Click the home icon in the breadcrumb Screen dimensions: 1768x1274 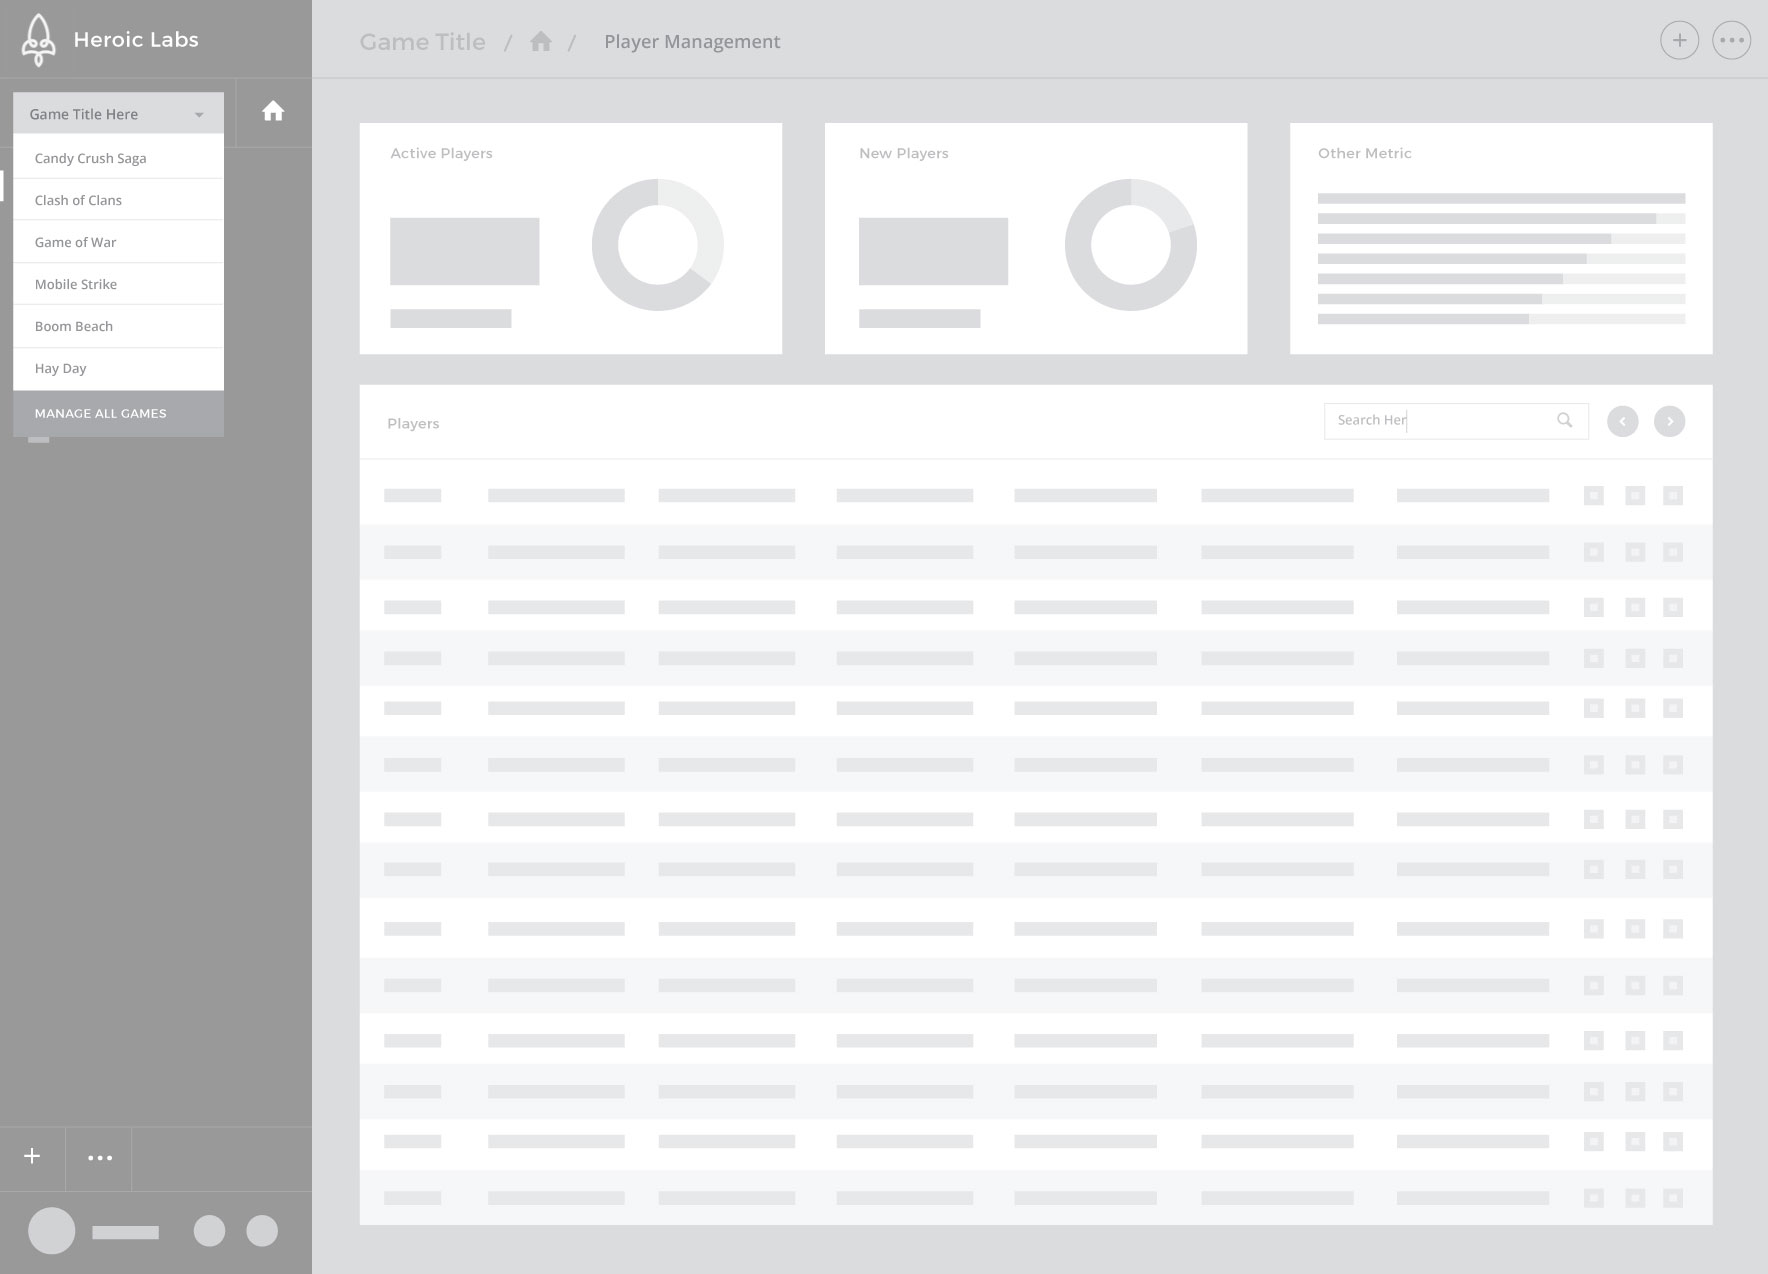(x=541, y=42)
